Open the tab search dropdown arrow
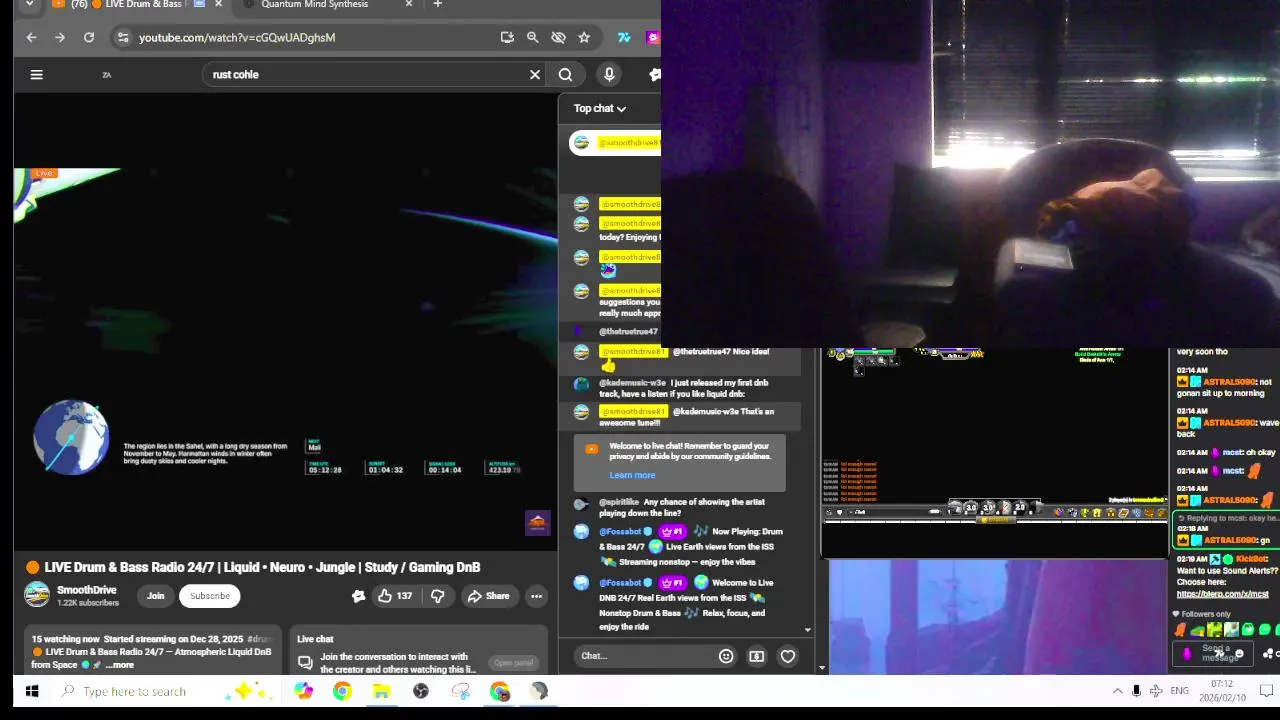 [30, 5]
